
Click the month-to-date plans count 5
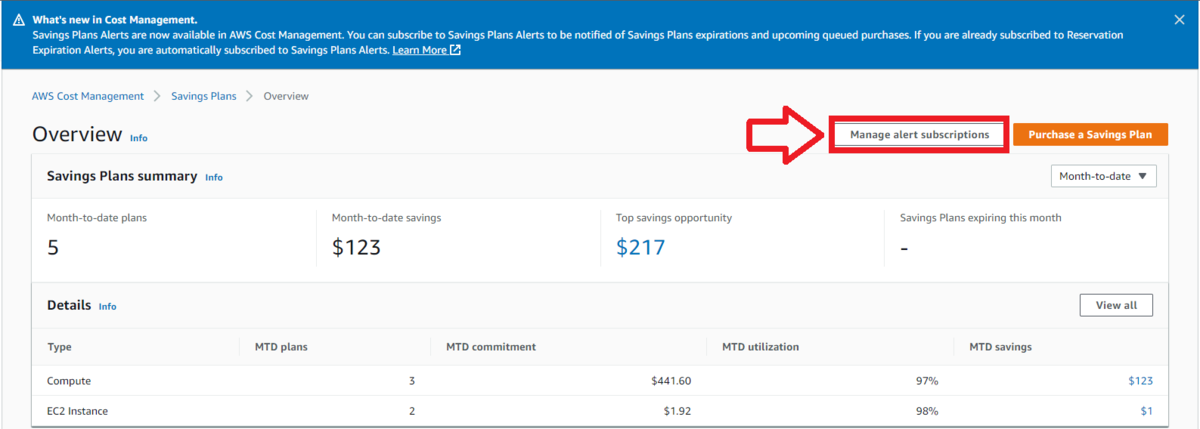pos(53,247)
